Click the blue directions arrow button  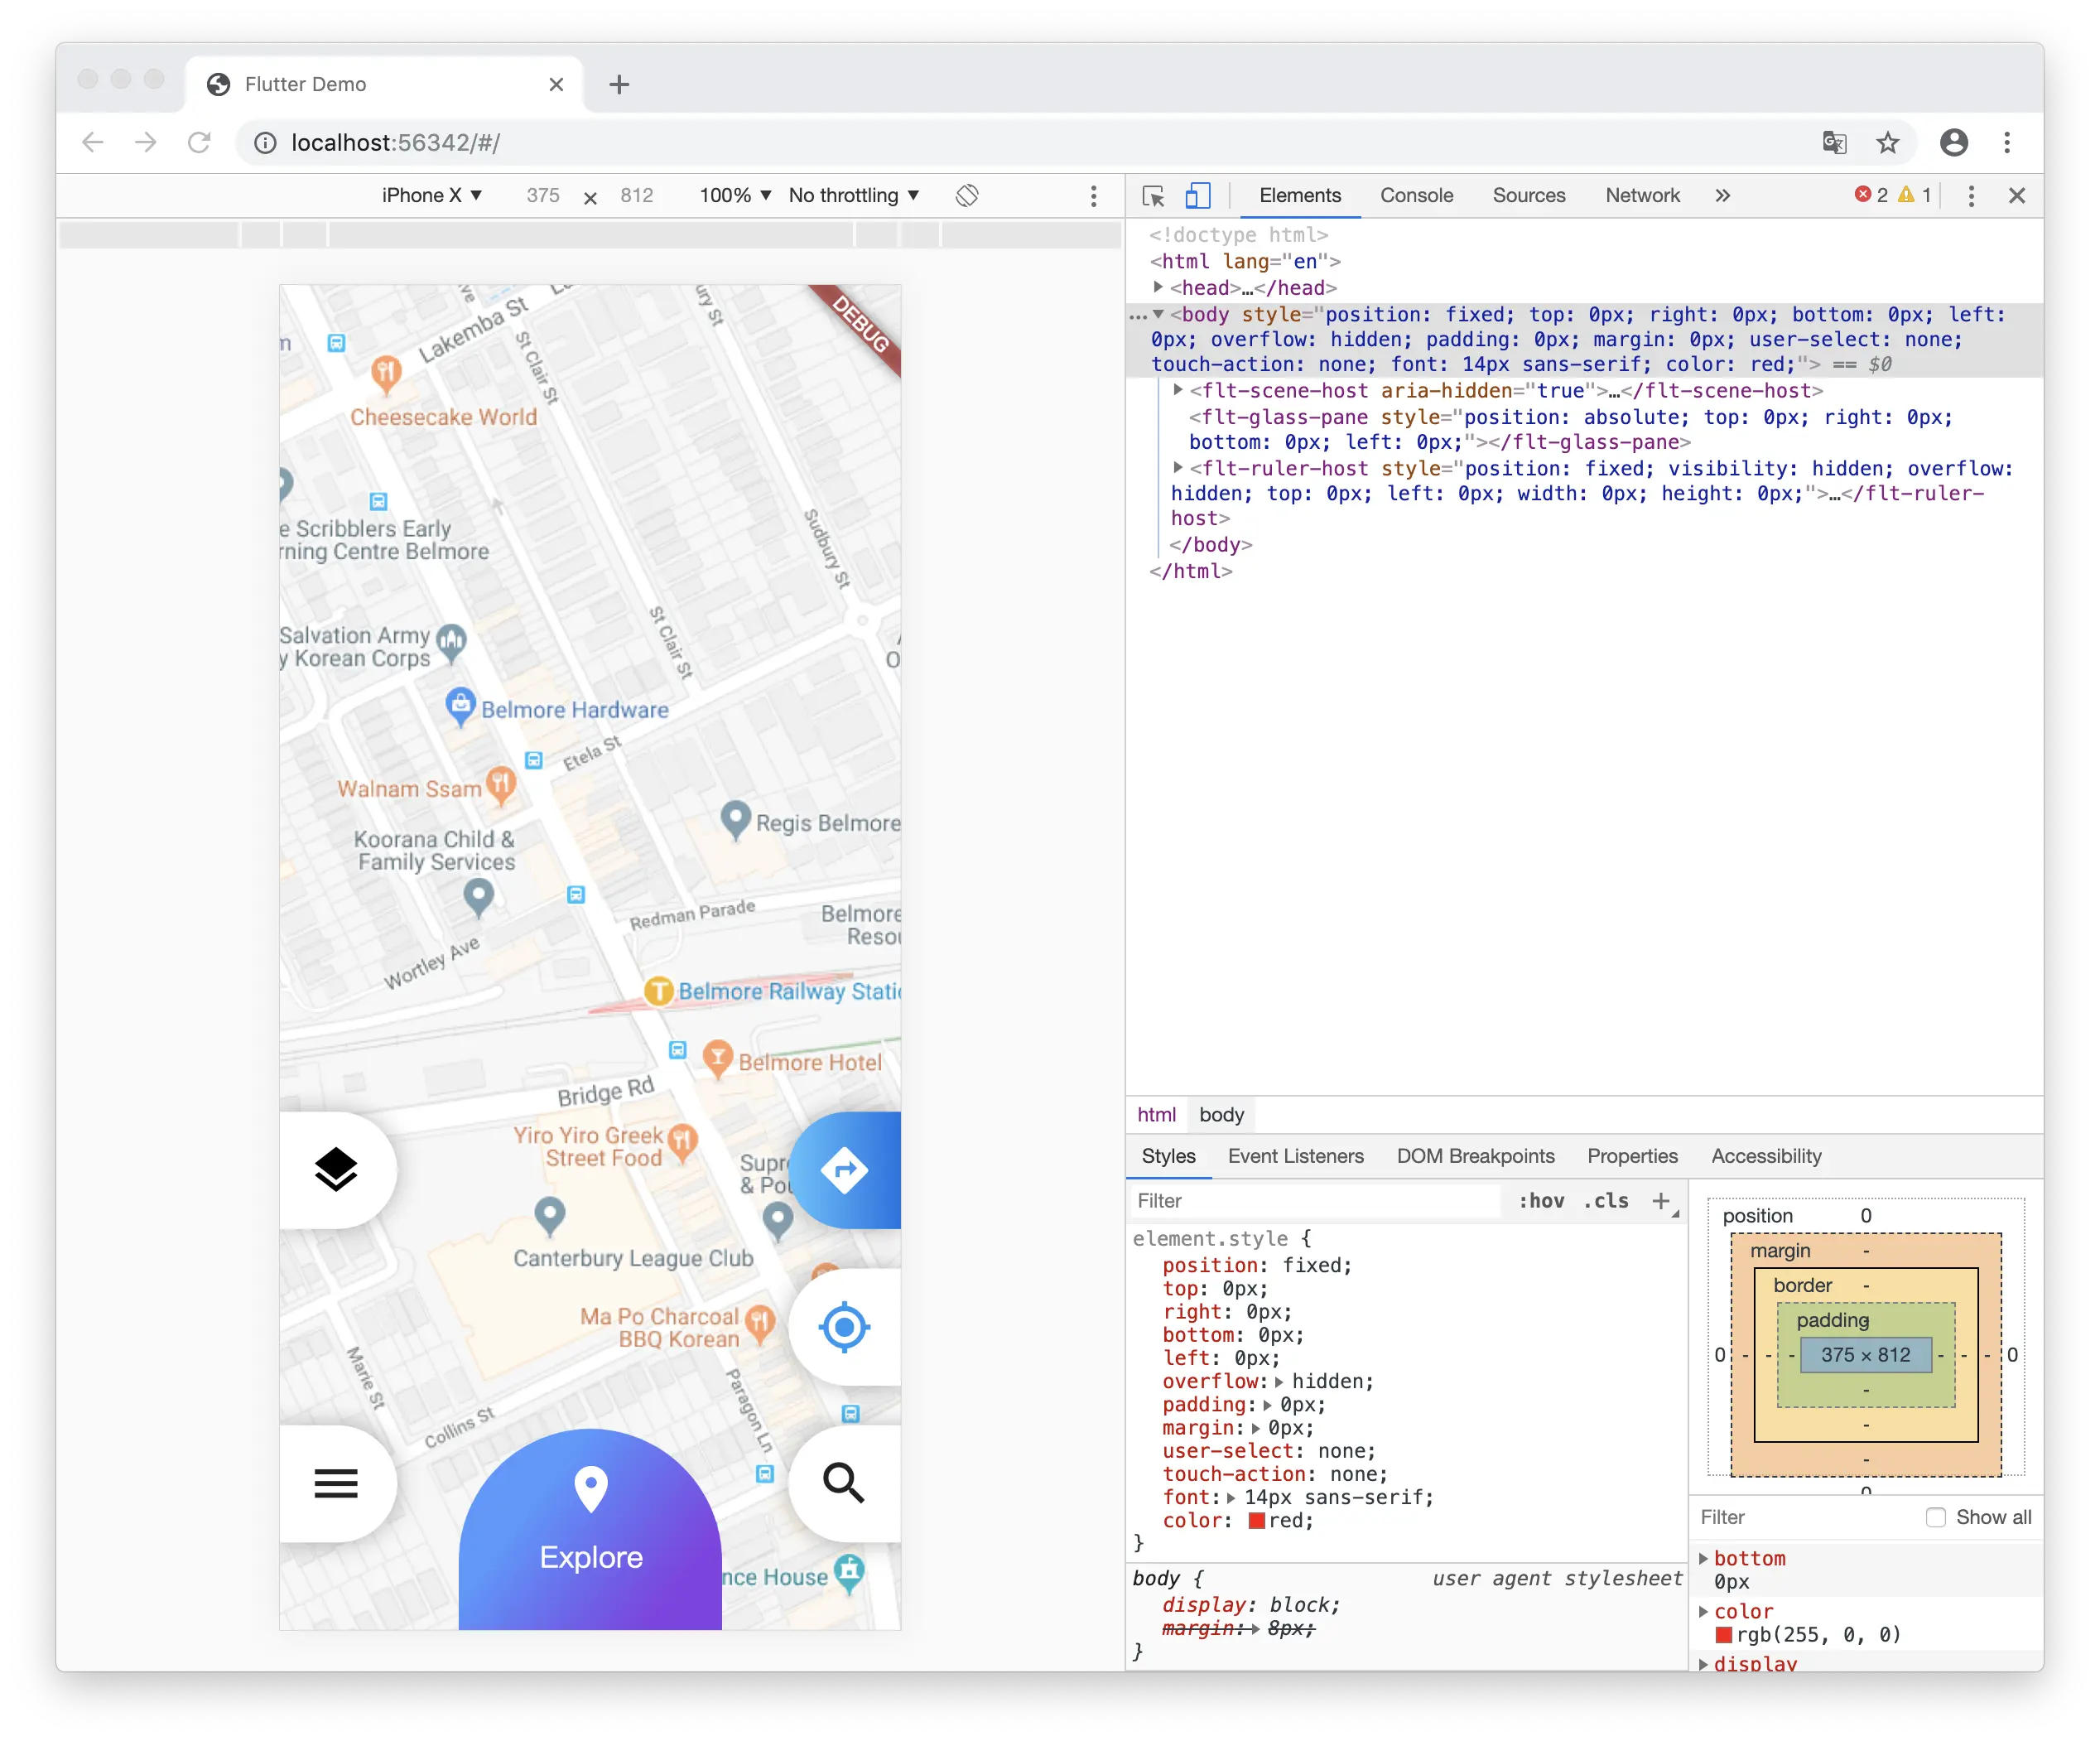tap(845, 1169)
